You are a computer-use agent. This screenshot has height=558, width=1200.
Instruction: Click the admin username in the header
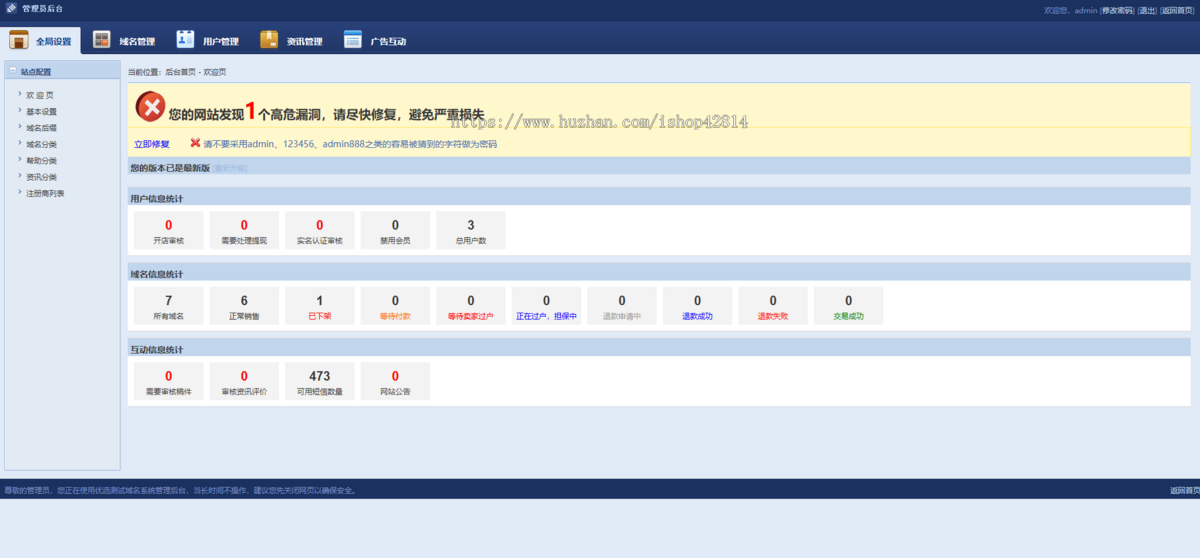[1086, 10]
